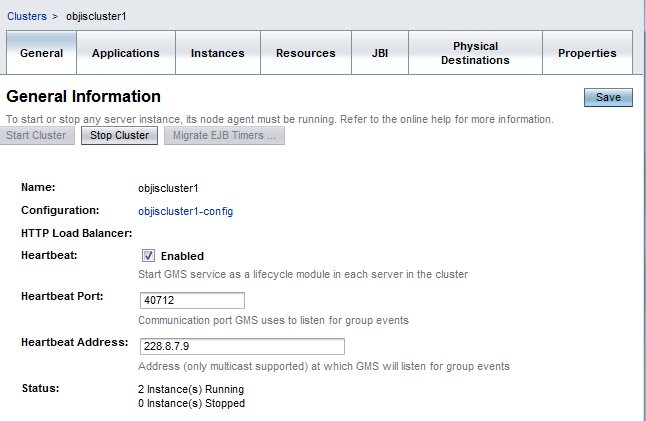Open the JBI tab
Image resolution: width=646 pixels, height=421 pixels.
click(380, 53)
